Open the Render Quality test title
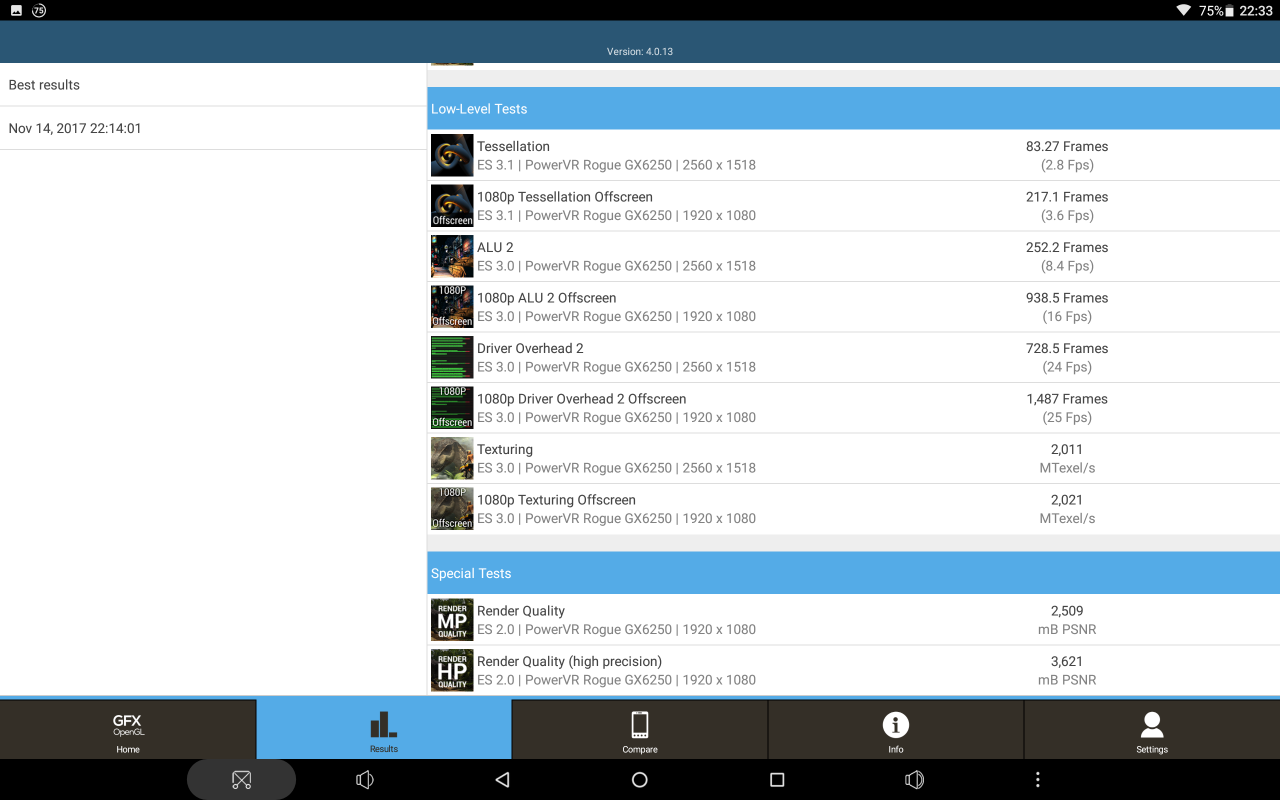The width and height of the screenshot is (1280, 800). [521, 611]
